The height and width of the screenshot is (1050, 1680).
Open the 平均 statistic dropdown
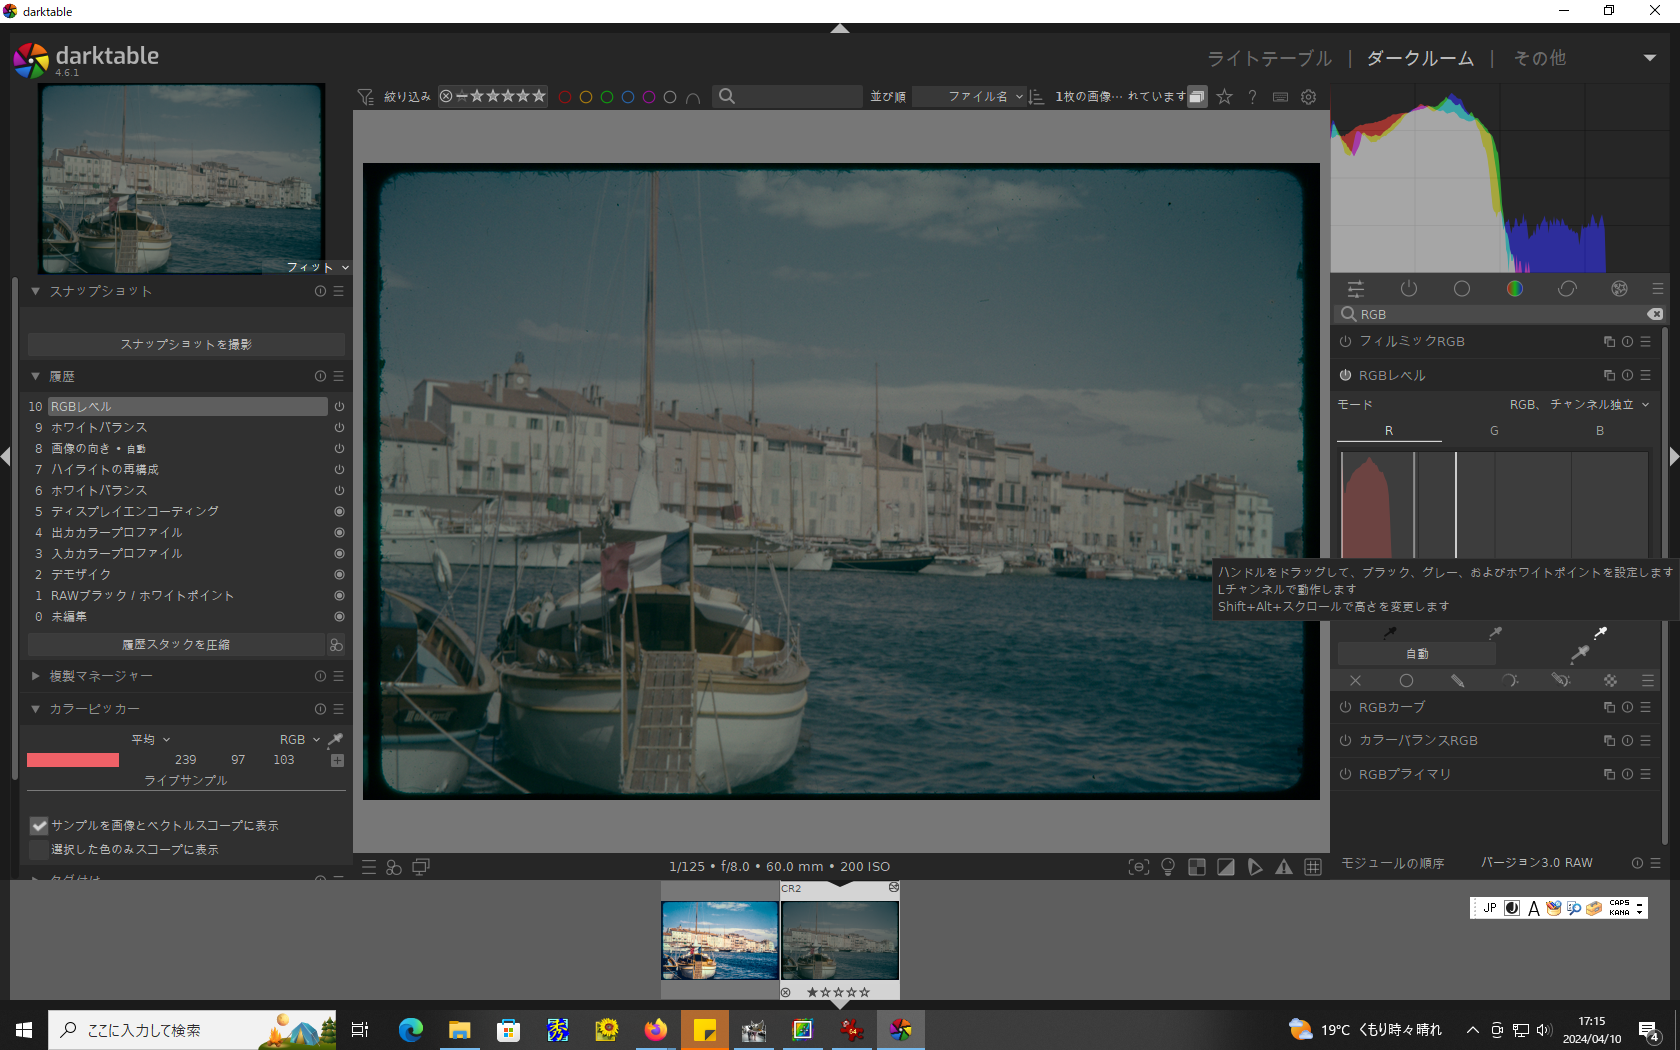tap(151, 740)
